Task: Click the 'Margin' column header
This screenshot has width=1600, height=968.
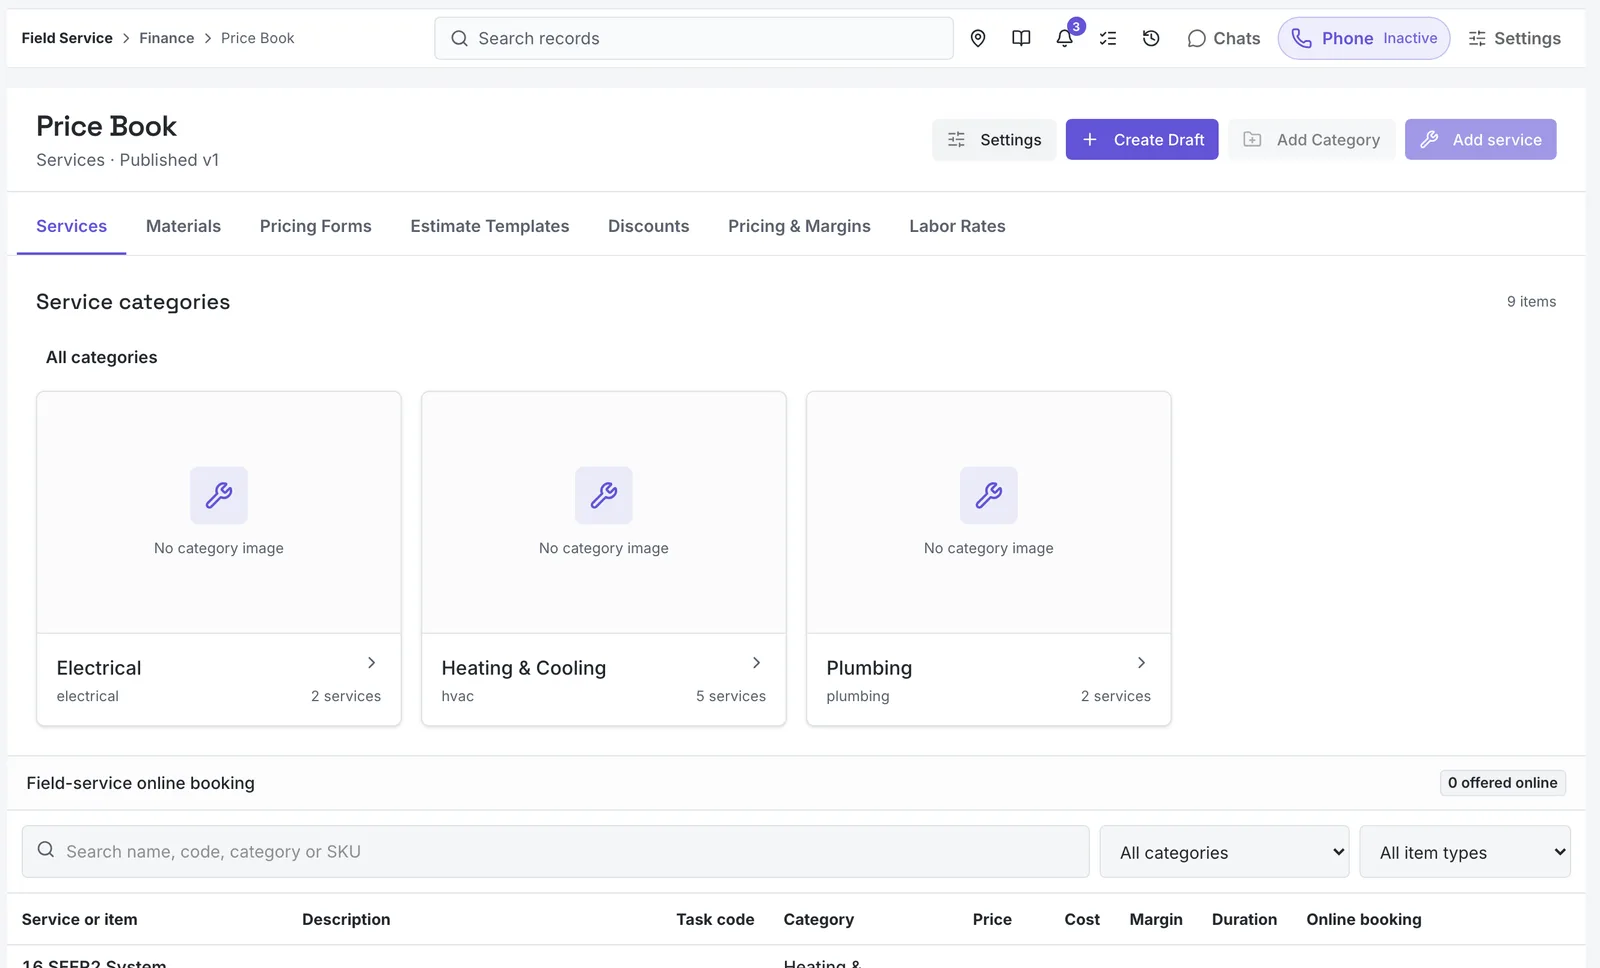Action: (x=1156, y=919)
